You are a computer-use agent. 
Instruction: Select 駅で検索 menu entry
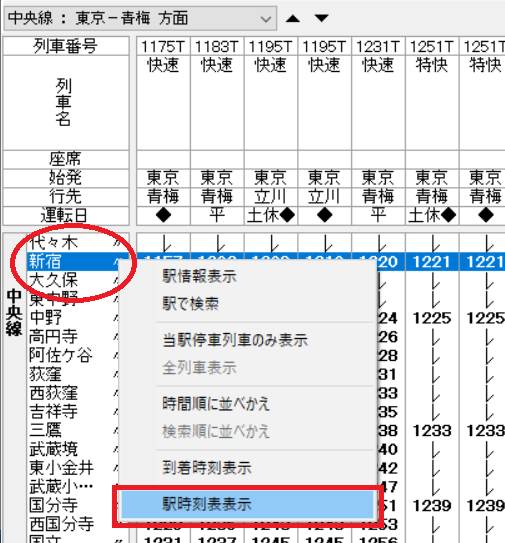[x=191, y=304]
